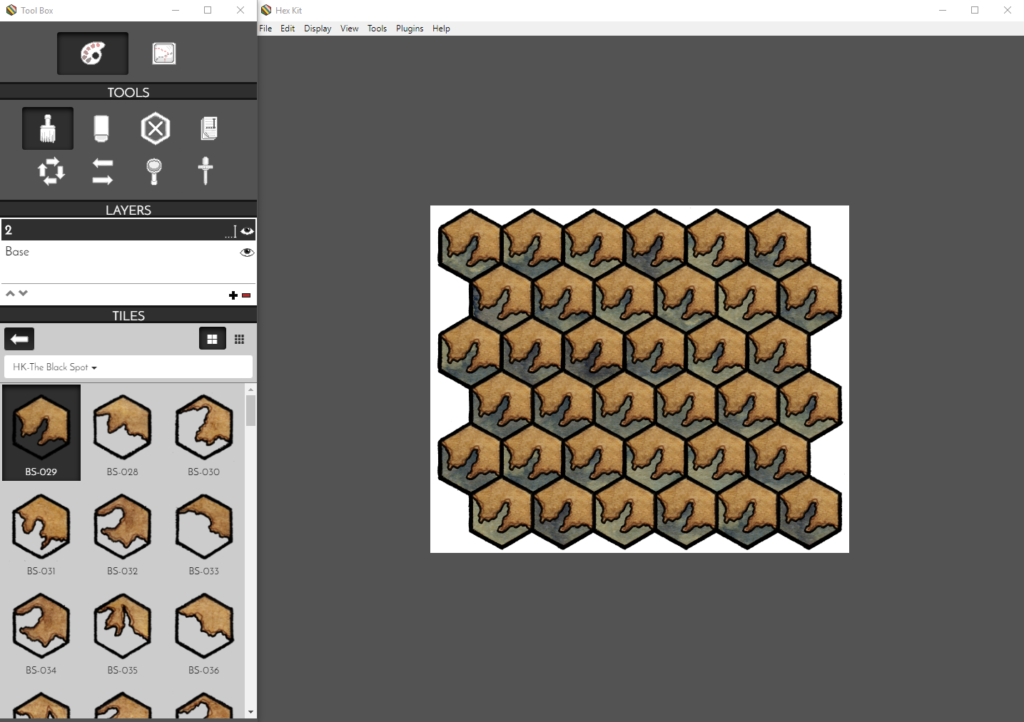The width and height of the screenshot is (1024, 722).
Task: Select tile BS-033
Action: coord(204,533)
